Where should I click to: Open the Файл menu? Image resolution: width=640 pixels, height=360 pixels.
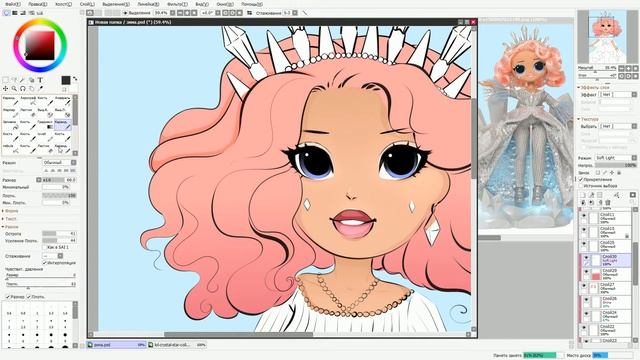click(x=13, y=4)
